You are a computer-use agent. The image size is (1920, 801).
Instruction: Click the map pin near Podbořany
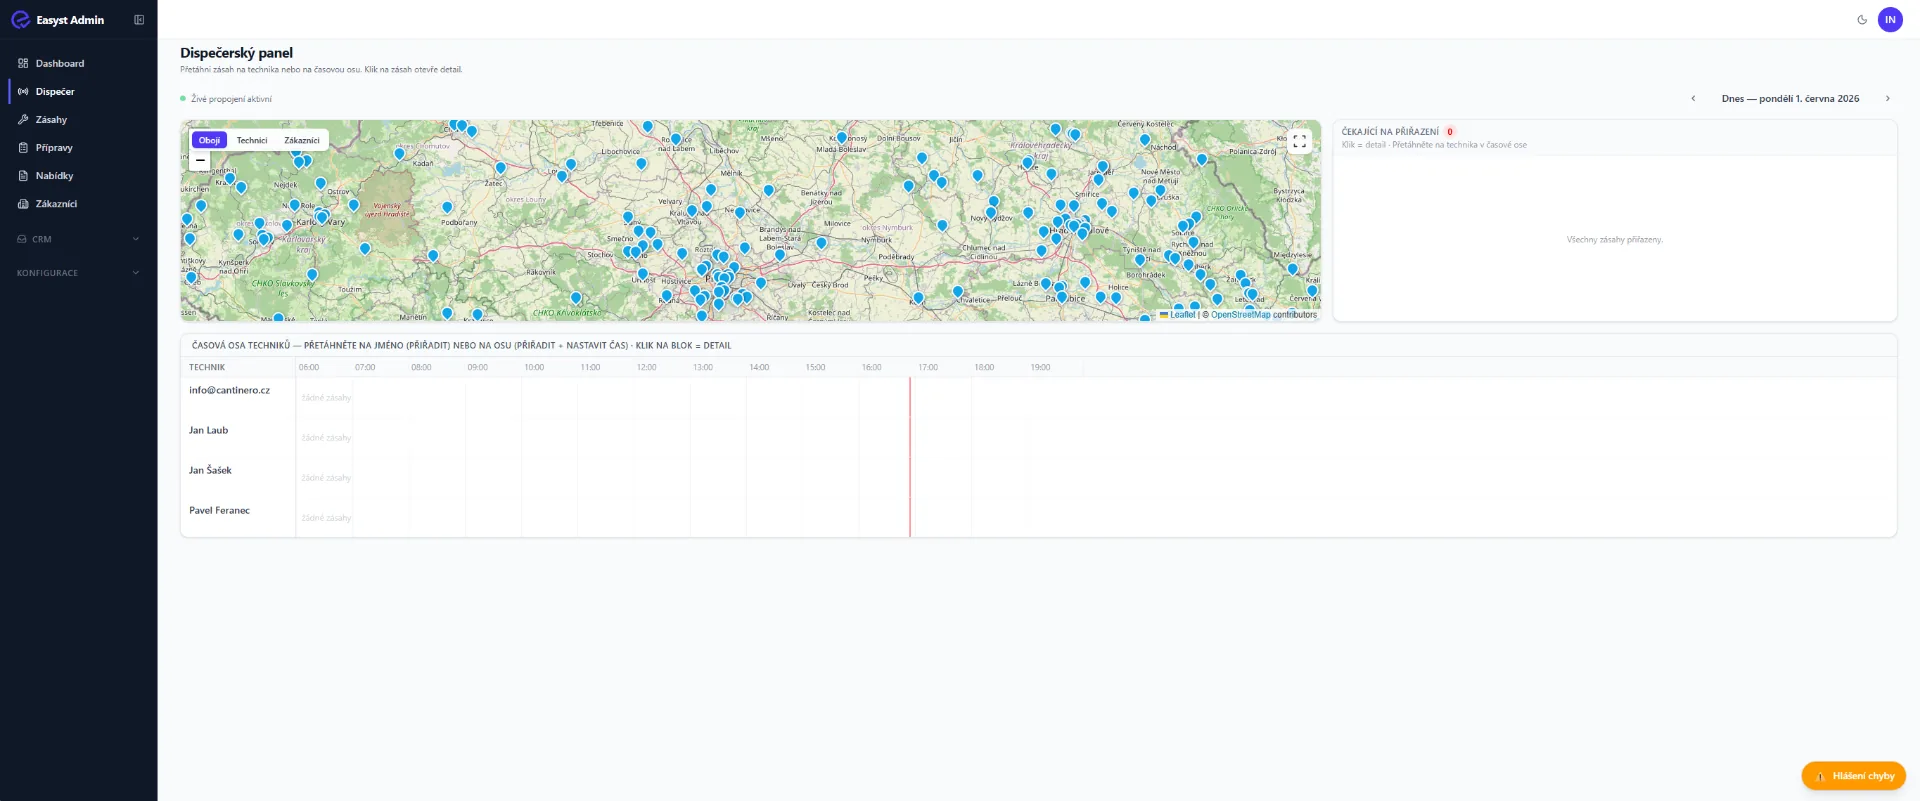447,207
